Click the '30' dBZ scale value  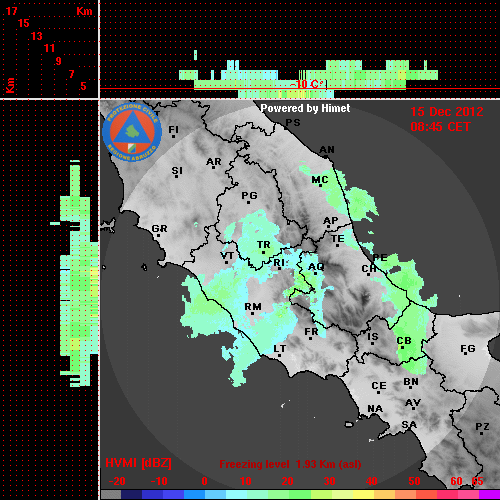tap(329, 481)
